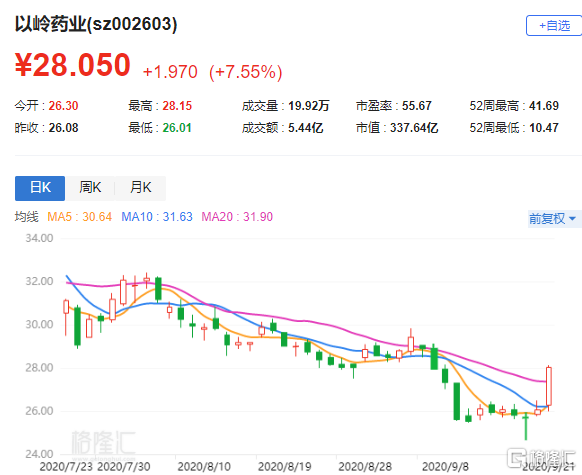582x475 pixels.
Task: Click the MA5 : 30.64 legend label
Action: click(79, 217)
